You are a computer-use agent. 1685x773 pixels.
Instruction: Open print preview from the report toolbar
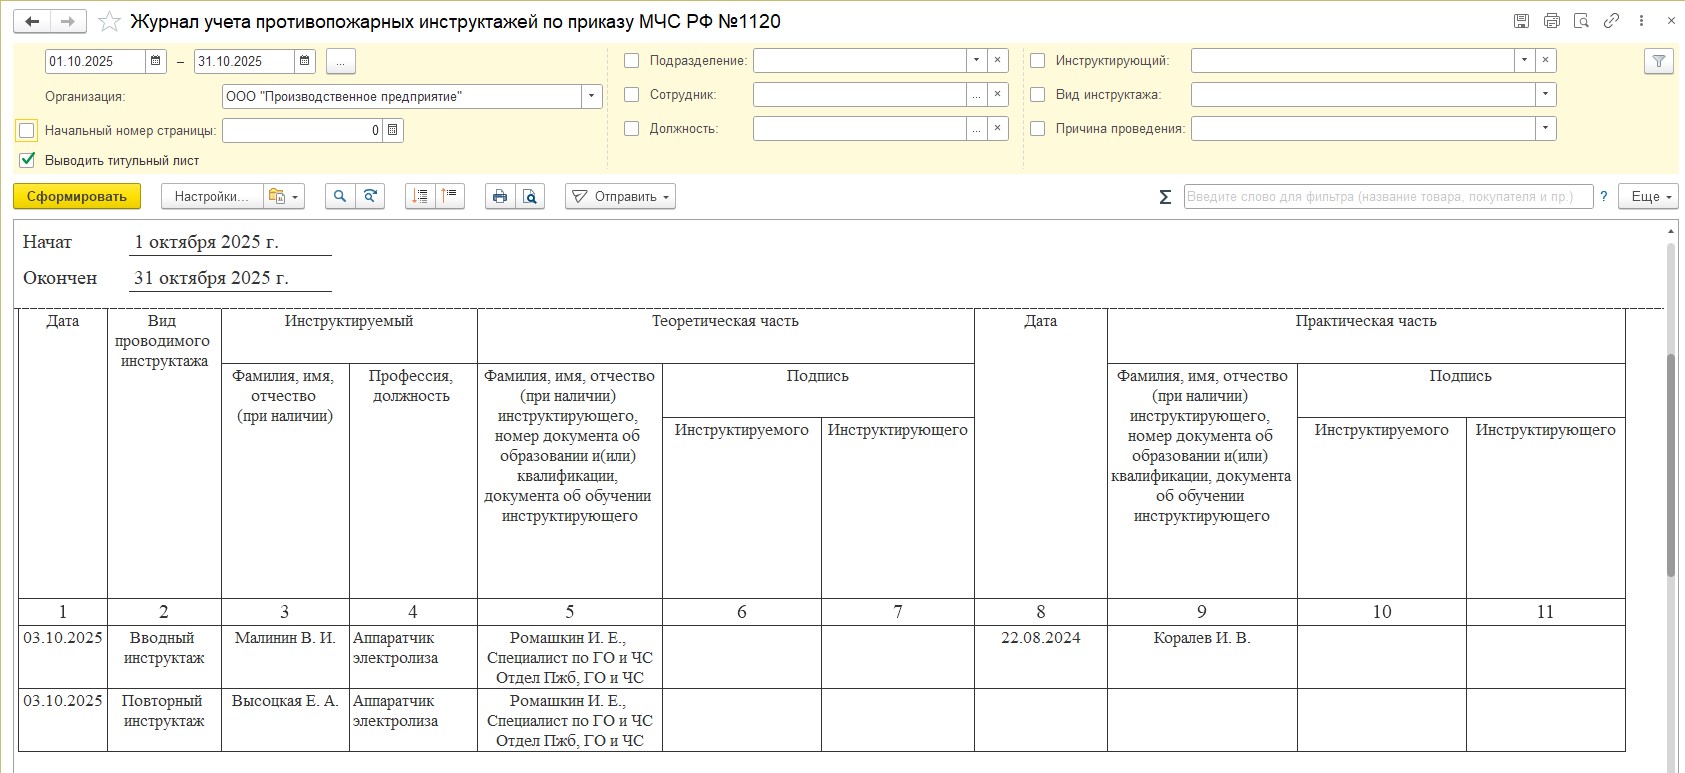tap(530, 197)
